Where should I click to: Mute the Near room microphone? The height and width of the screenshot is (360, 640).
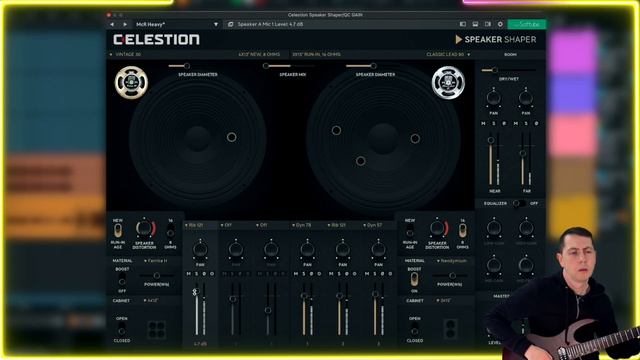click(484, 123)
